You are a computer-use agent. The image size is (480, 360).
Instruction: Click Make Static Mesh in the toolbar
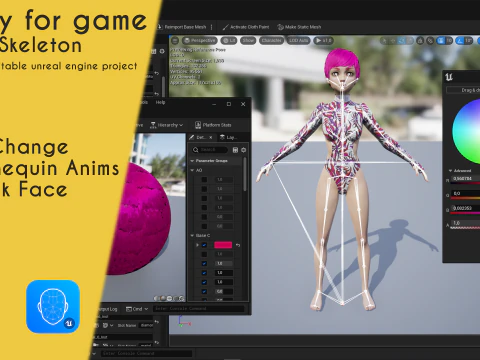pyautogui.click(x=299, y=27)
